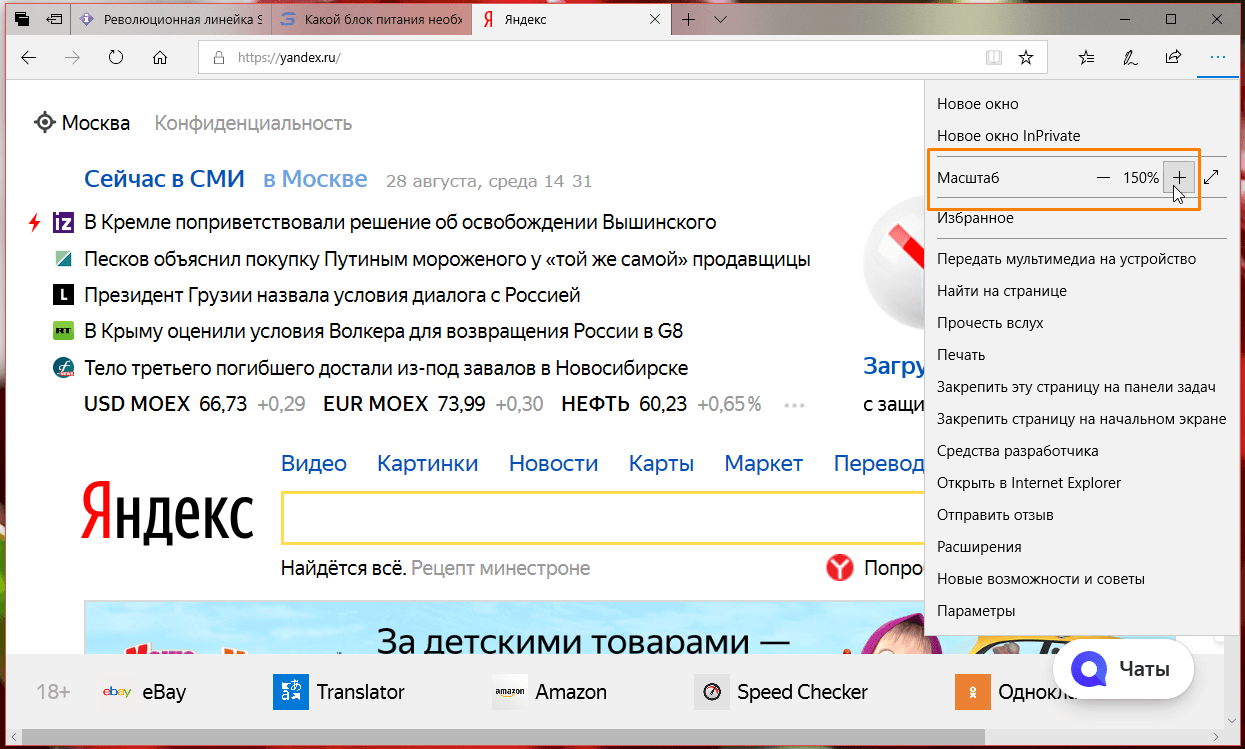Viewport: 1245px width, 749px height.
Task: Click the Москва location icon
Action: click(44, 123)
